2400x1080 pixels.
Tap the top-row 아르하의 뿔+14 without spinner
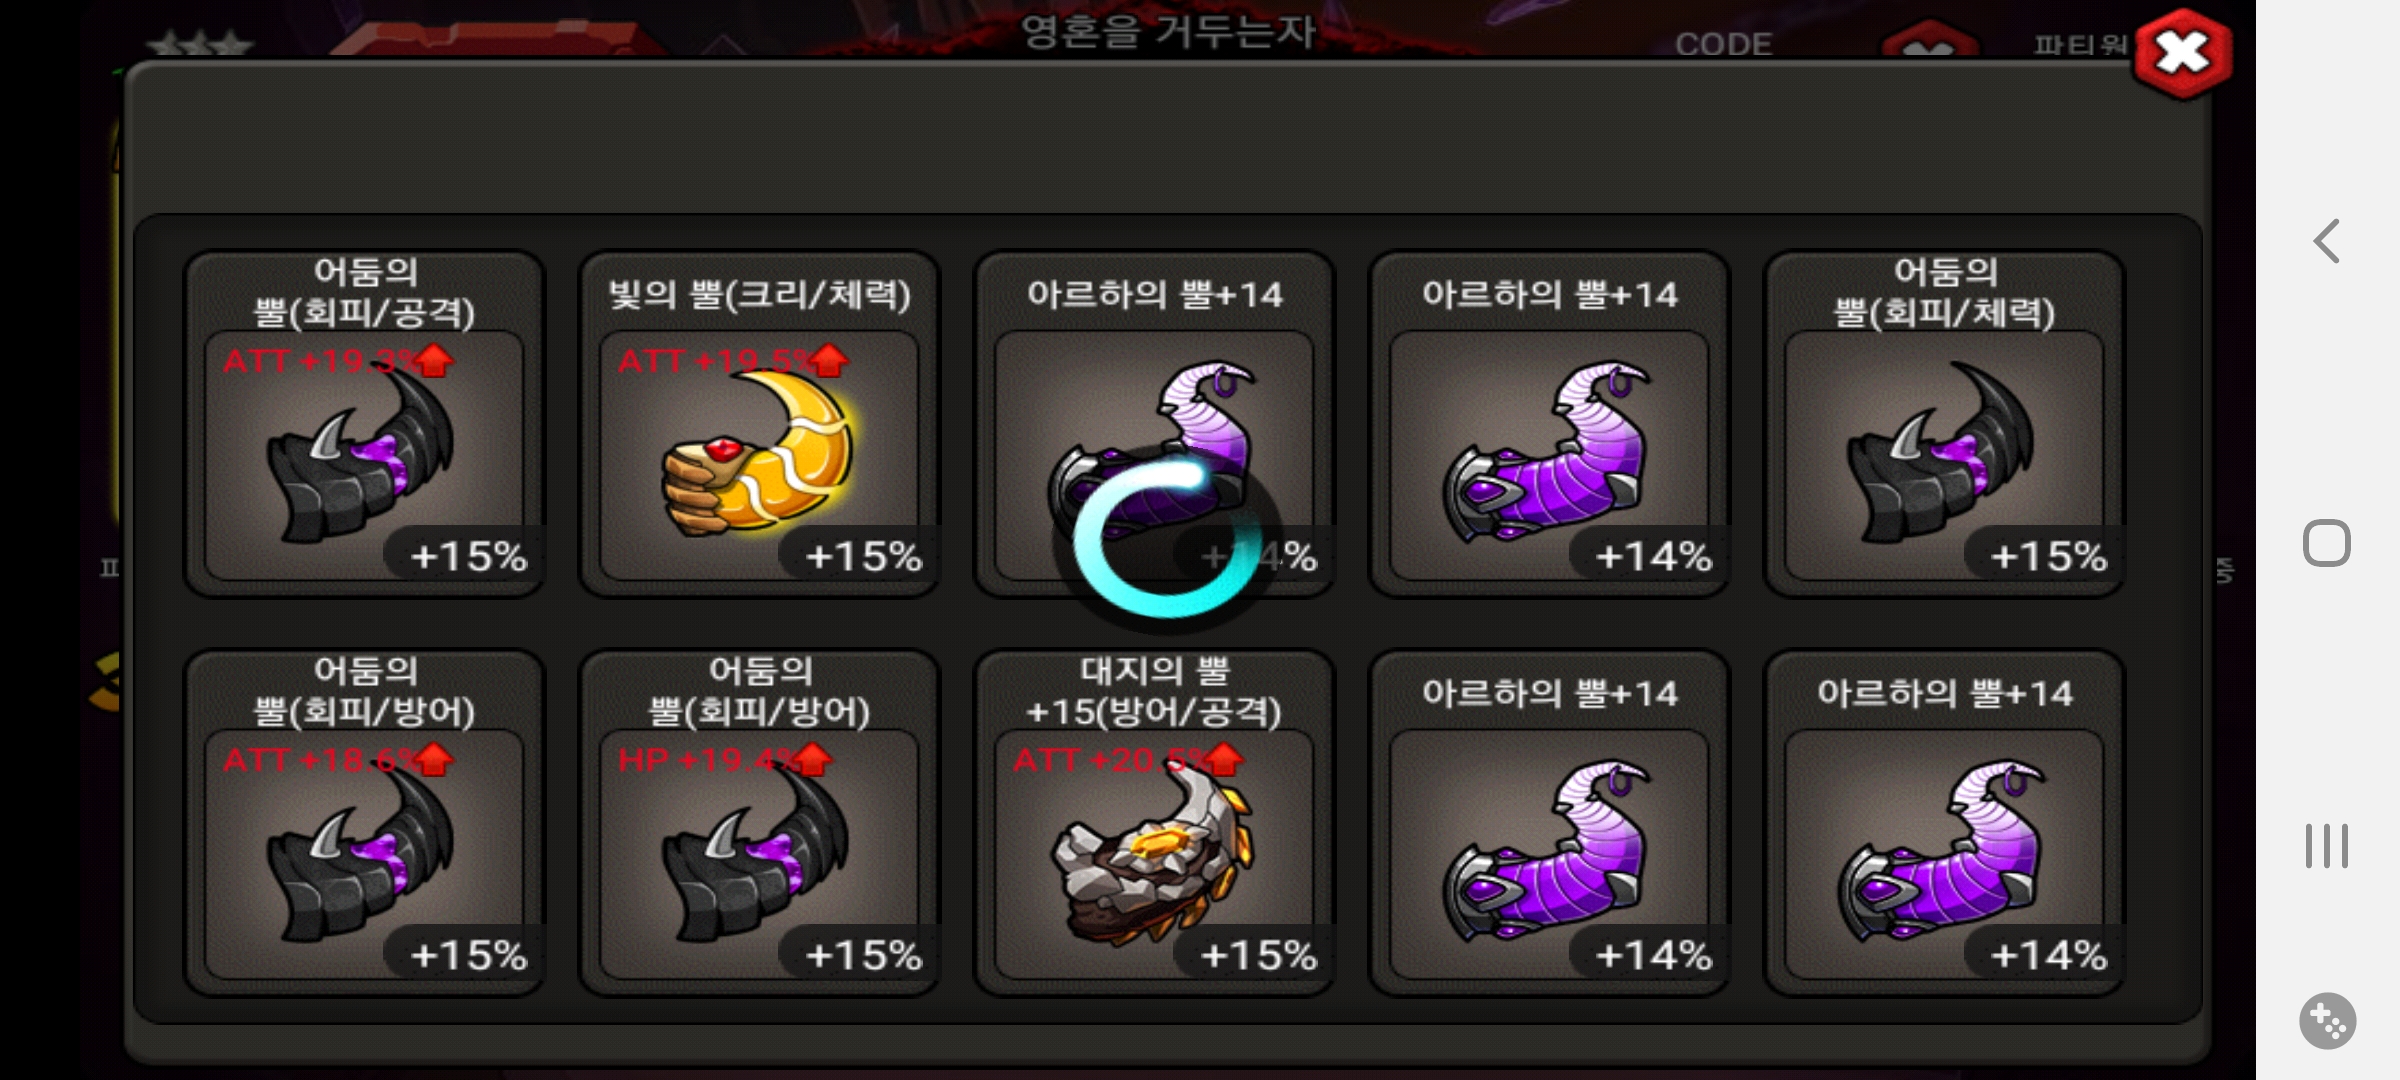pyautogui.click(x=1549, y=425)
